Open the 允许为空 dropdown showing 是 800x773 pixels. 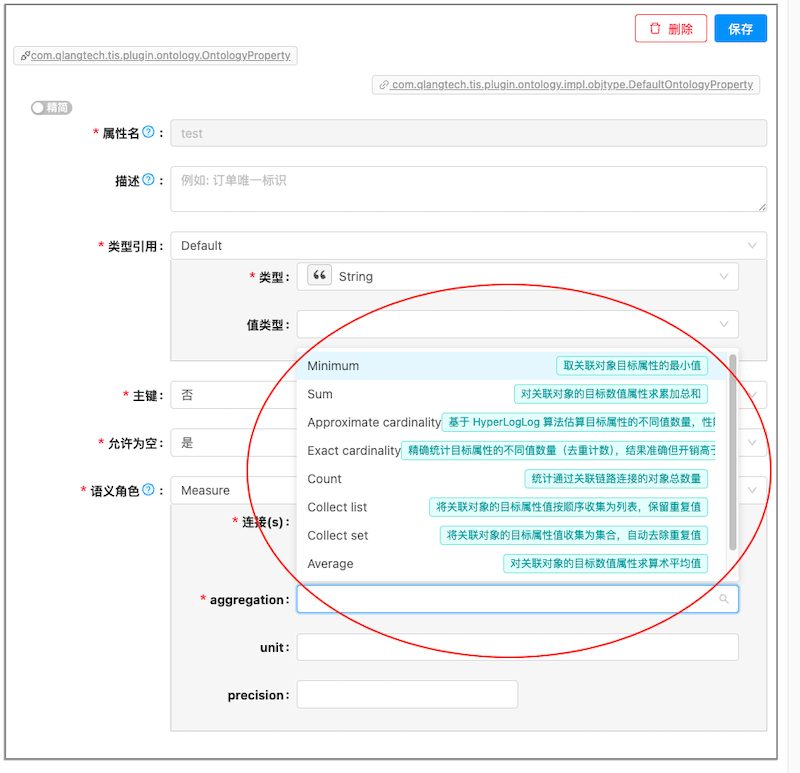468,442
